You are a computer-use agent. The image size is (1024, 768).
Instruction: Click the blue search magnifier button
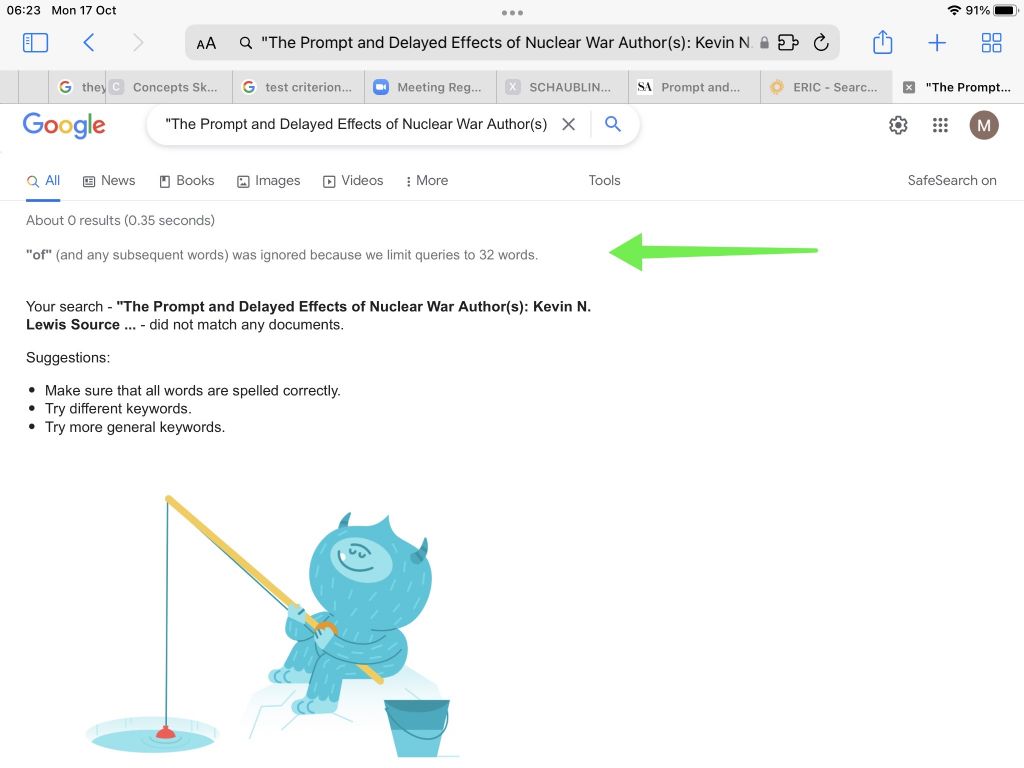coord(612,123)
